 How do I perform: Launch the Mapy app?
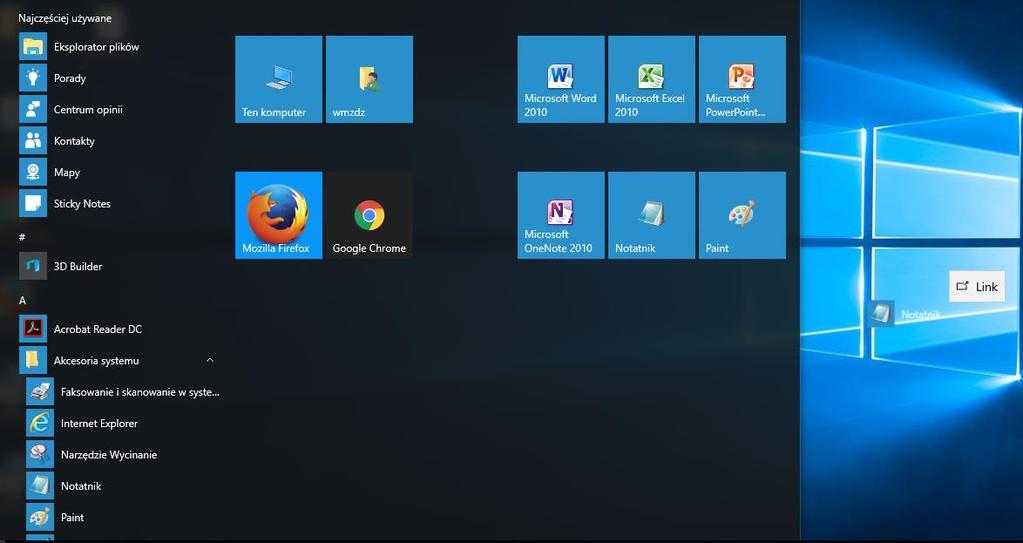point(117,172)
